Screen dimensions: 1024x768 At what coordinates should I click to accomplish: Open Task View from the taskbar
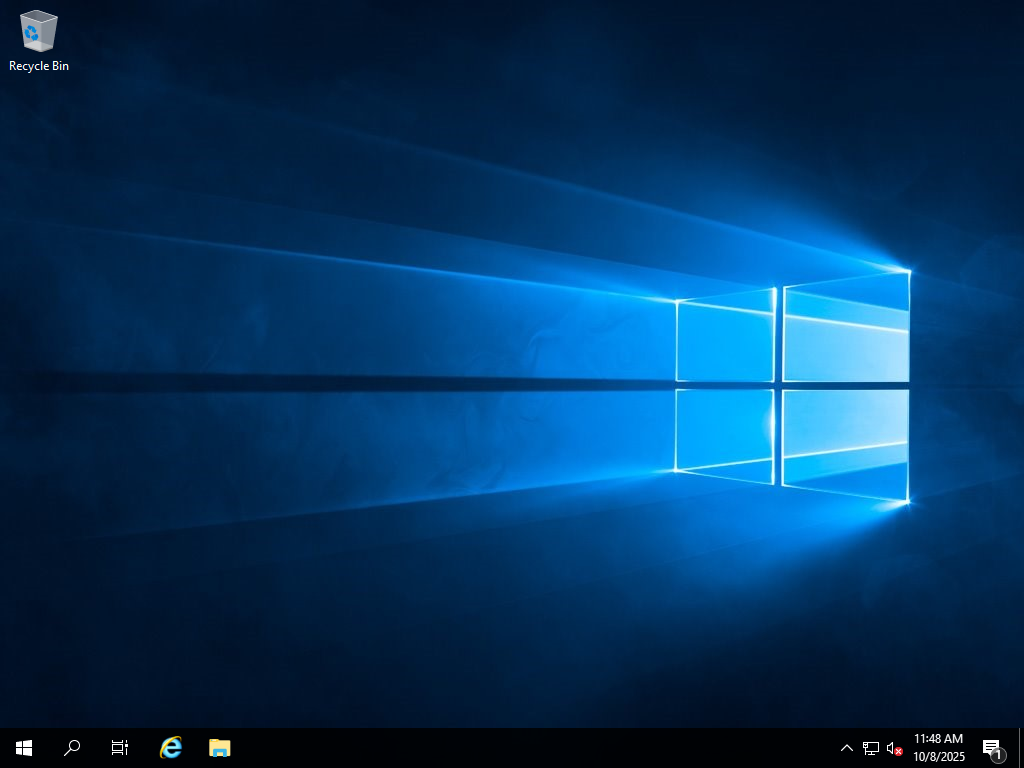[x=120, y=748]
